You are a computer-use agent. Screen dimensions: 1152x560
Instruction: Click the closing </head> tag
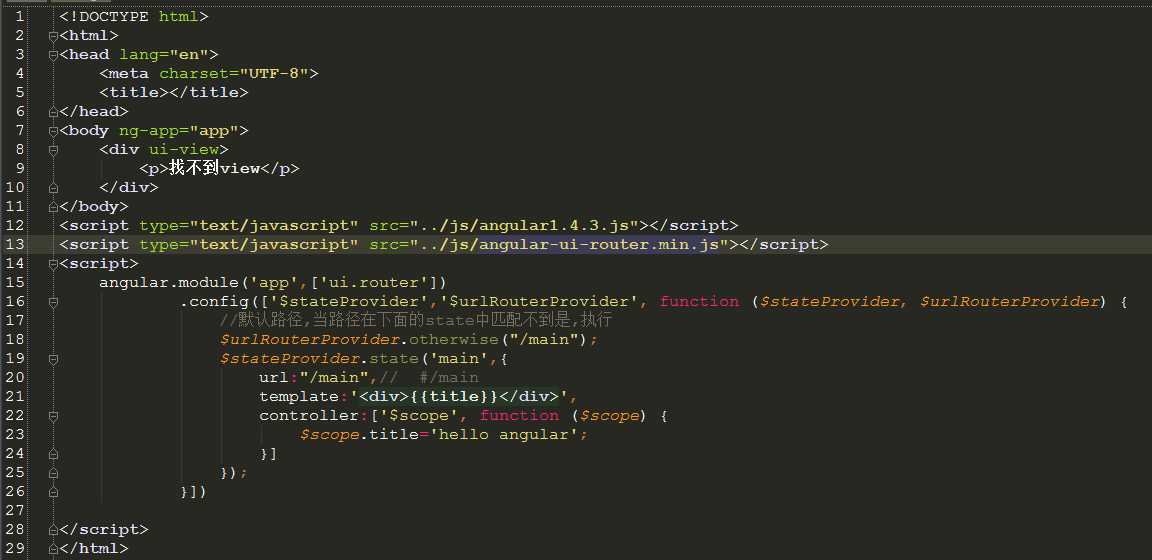(94, 112)
